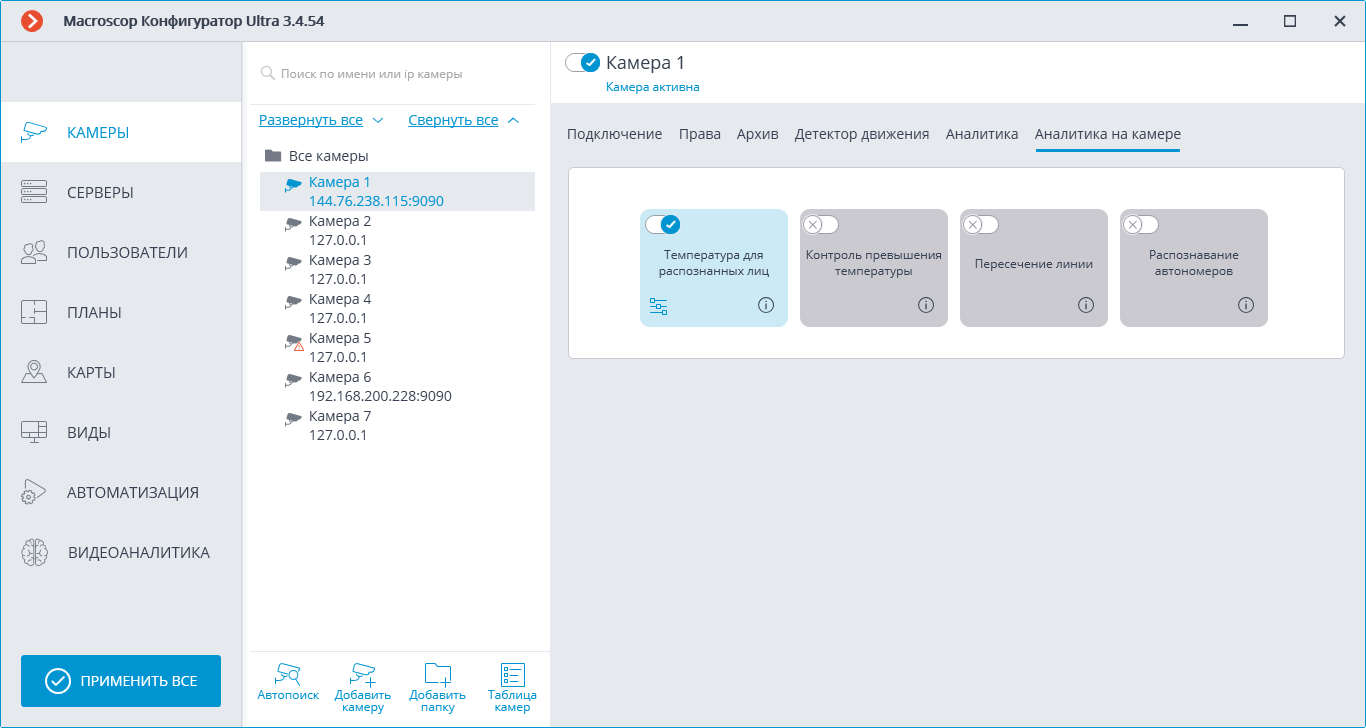The width and height of the screenshot is (1366, 728).
Task: Click the Views monitor icon
Action: pyautogui.click(x=34, y=432)
